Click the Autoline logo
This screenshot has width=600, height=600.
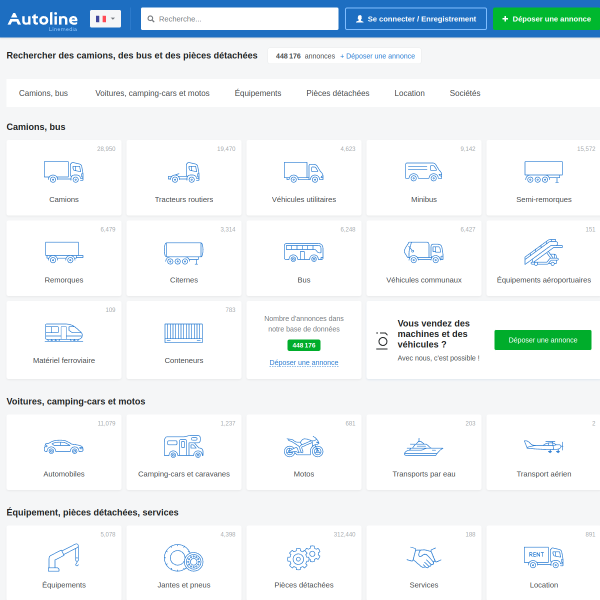42,21
